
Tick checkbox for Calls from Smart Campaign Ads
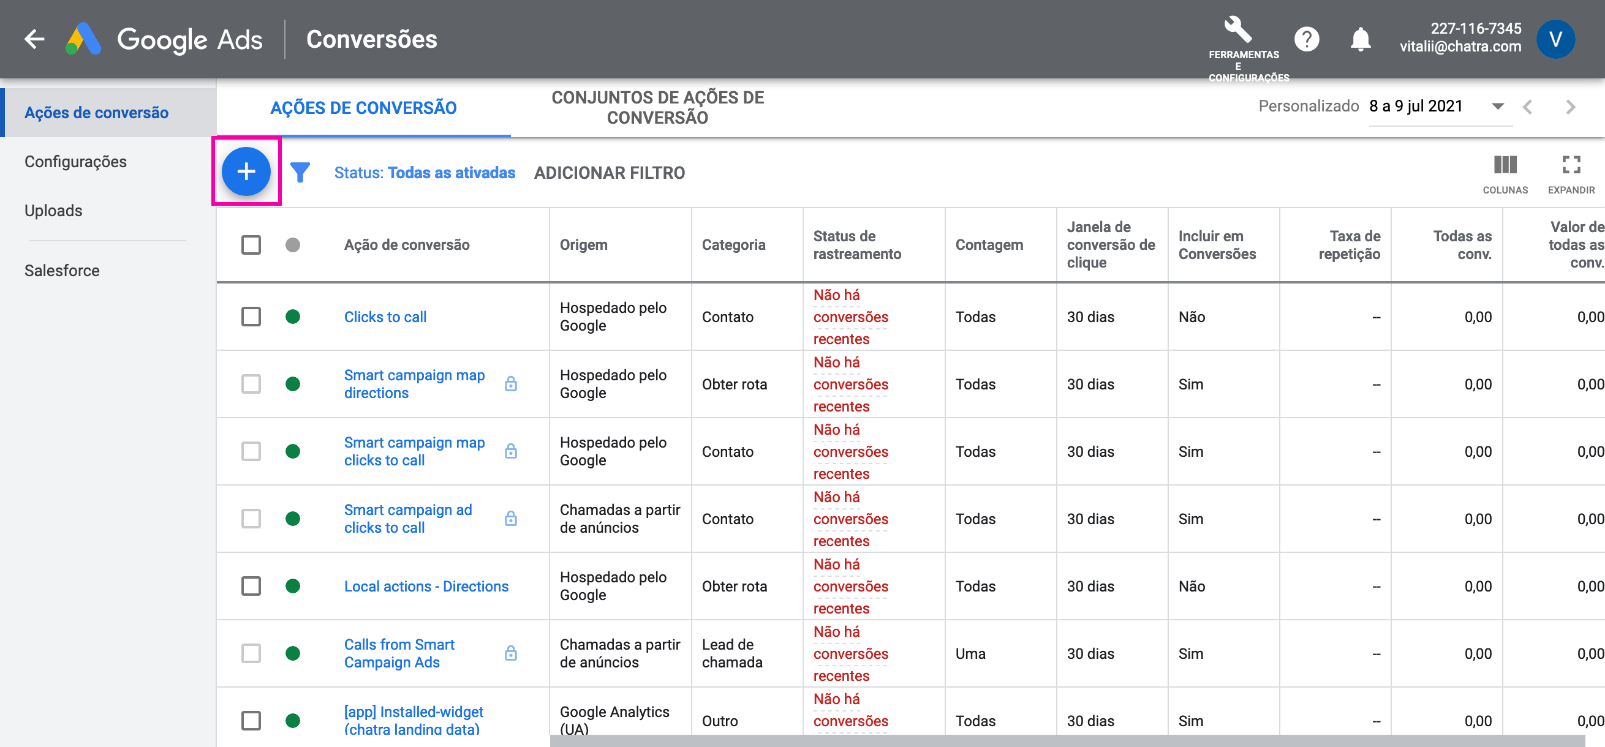coord(251,653)
